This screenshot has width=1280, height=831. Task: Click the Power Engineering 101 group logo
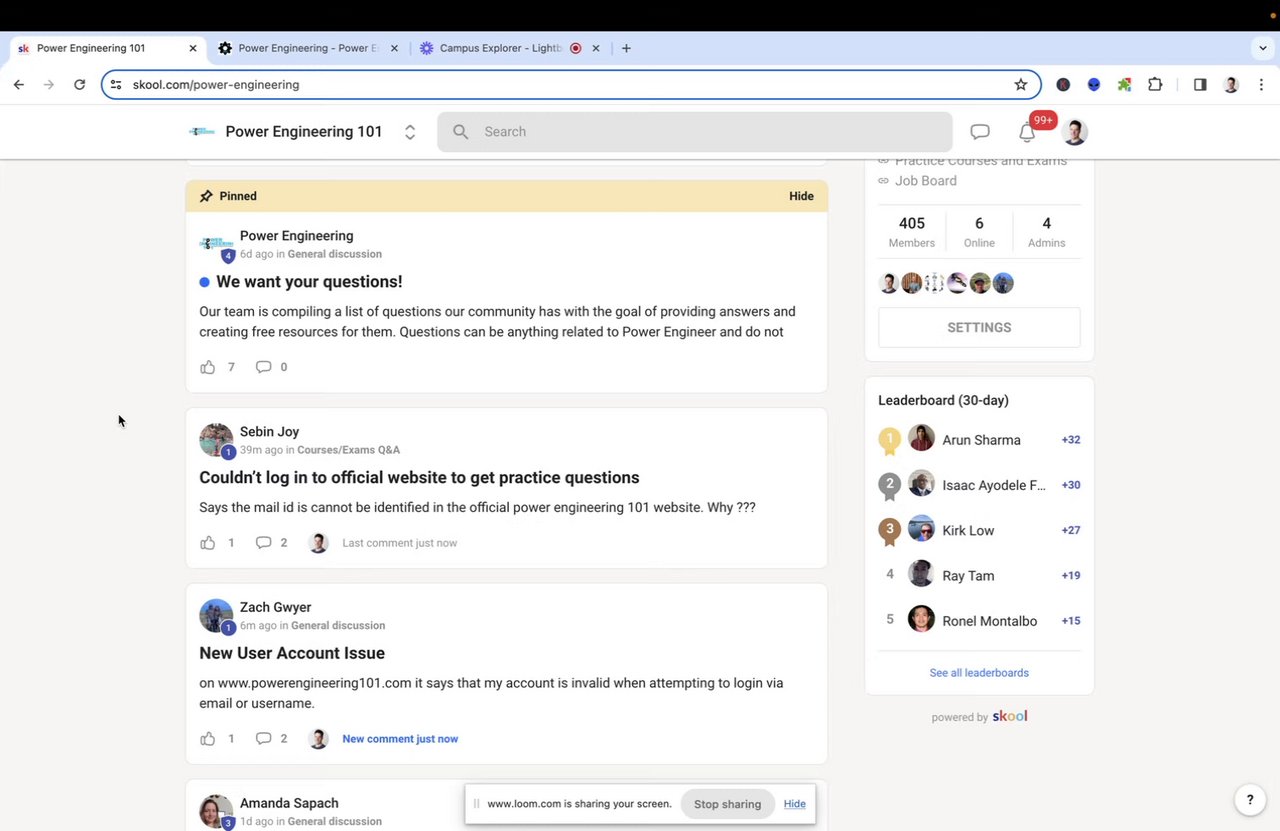click(x=202, y=132)
